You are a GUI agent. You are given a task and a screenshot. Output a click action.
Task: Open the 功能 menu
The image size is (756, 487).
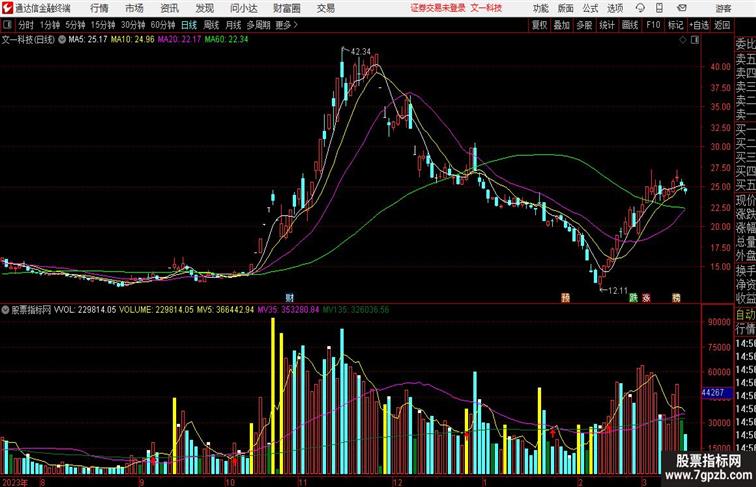pyautogui.click(x=540, y=8)
